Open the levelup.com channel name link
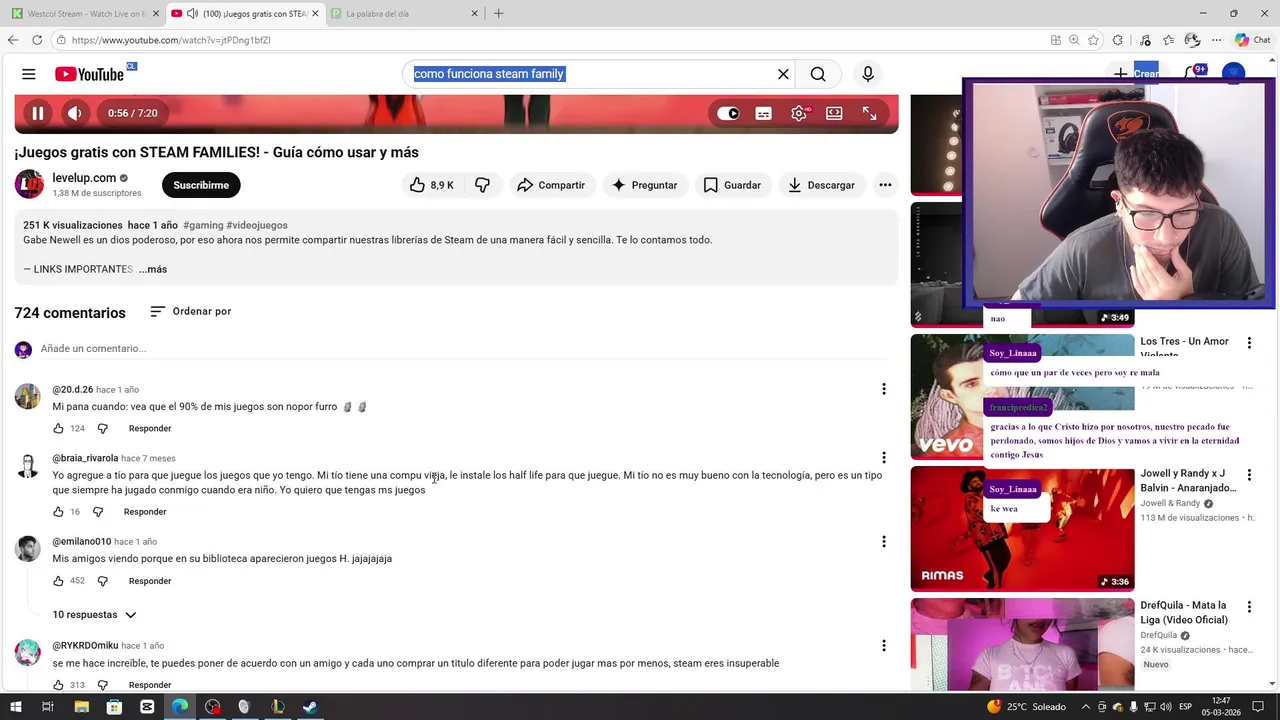 click(84, 178)
